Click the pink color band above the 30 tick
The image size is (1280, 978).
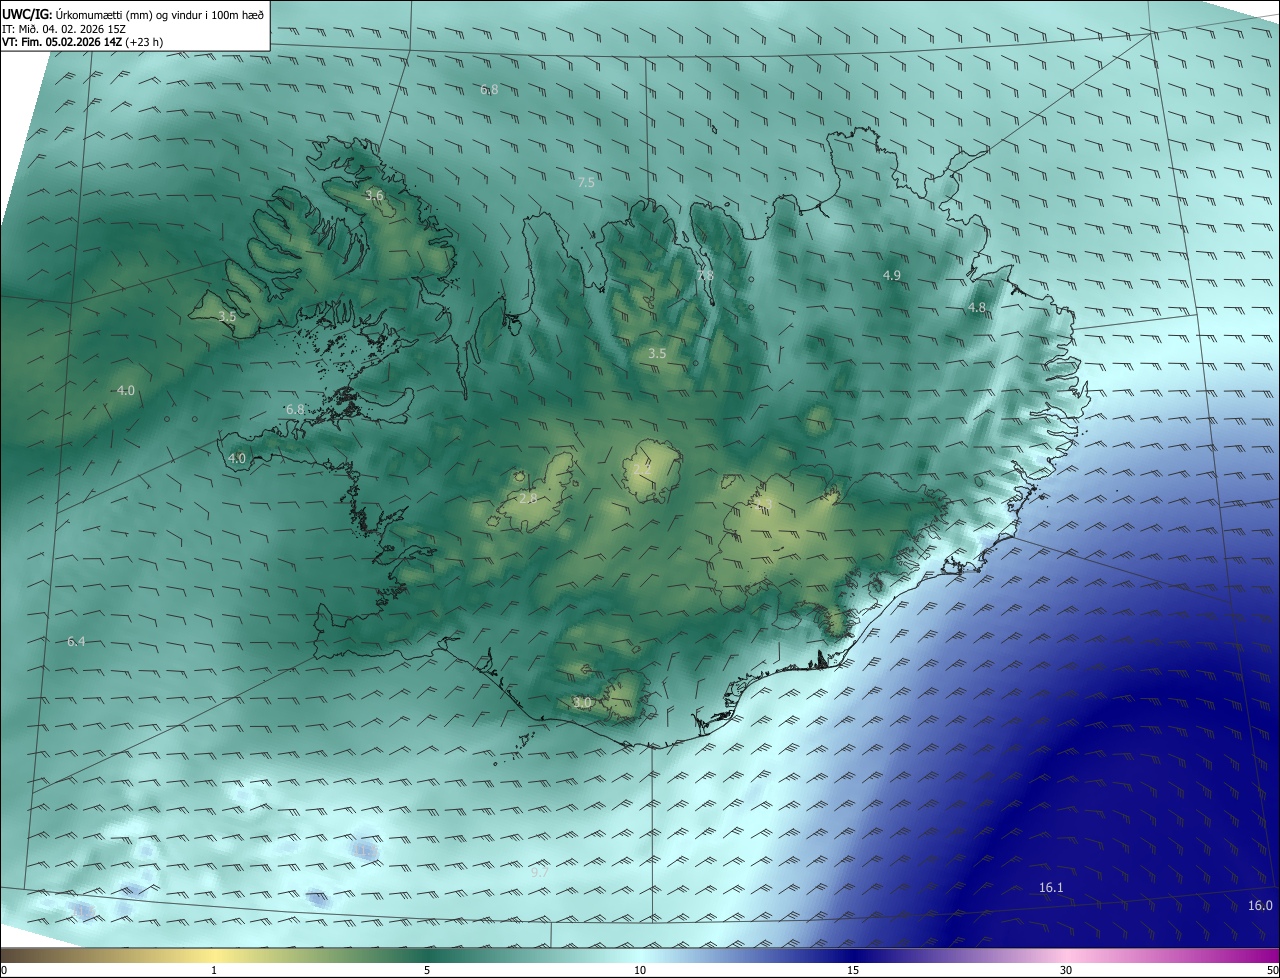[x=1066, y=955]
